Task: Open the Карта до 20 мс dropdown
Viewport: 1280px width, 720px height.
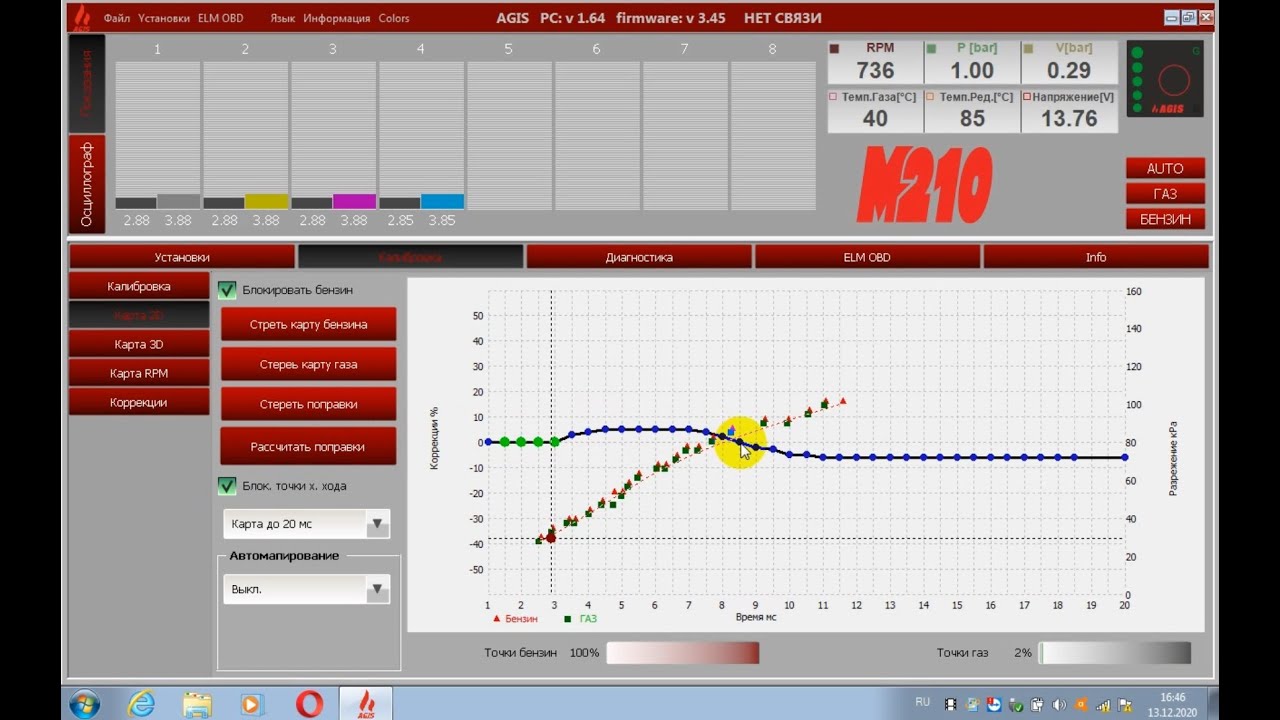Action: click(x=306, y=524)
